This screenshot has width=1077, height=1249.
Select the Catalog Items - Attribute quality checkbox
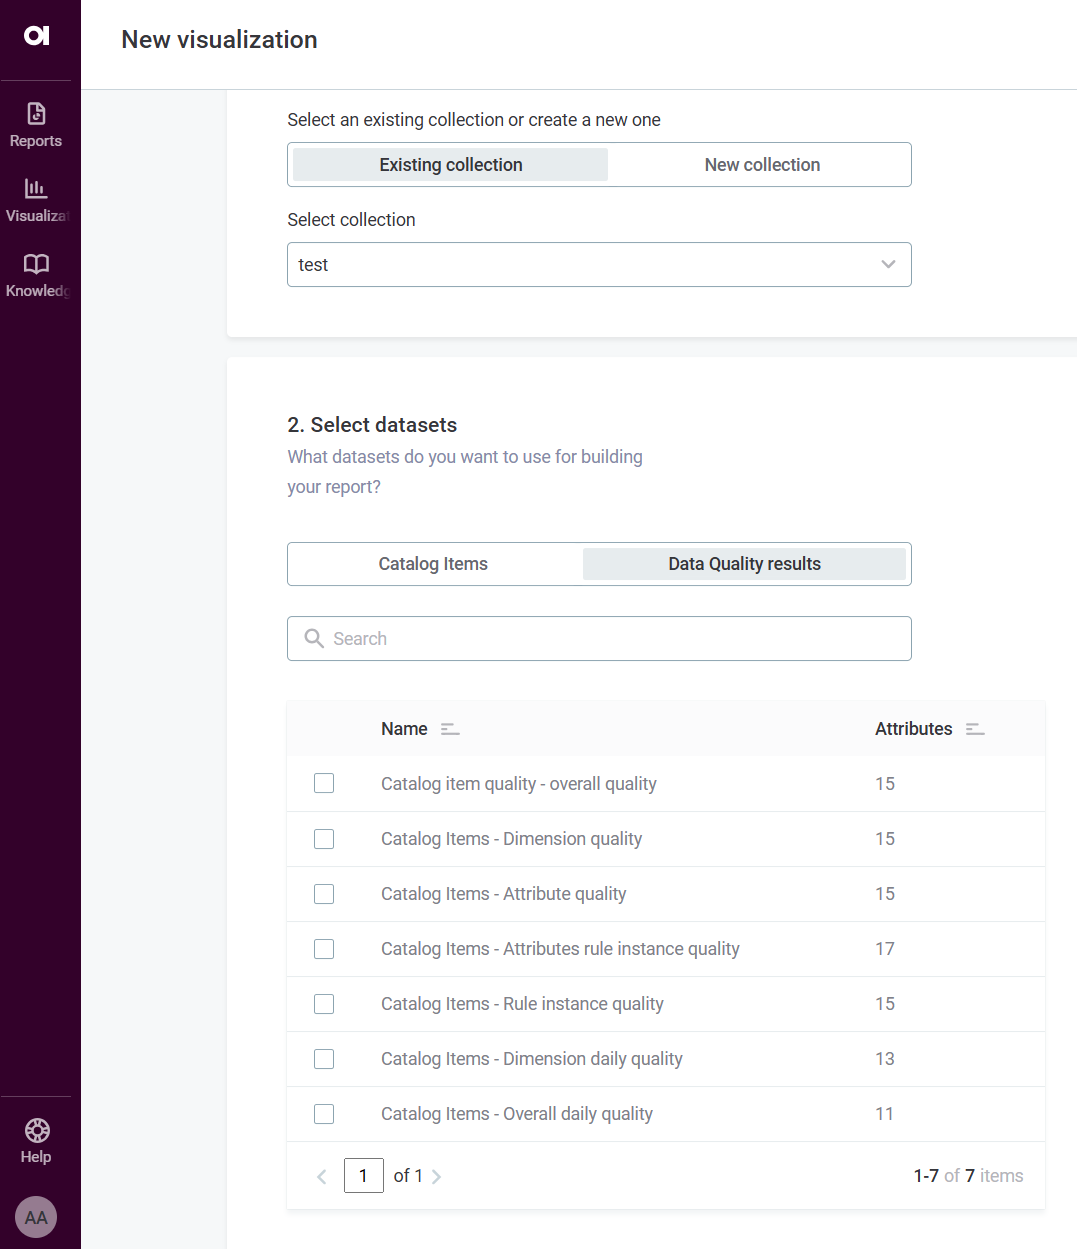pos(324,893)
